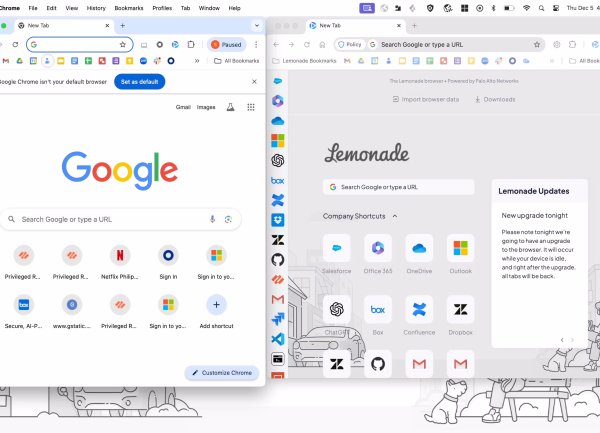
Task: Open Images link on Google page
Action: coord(206,107)
